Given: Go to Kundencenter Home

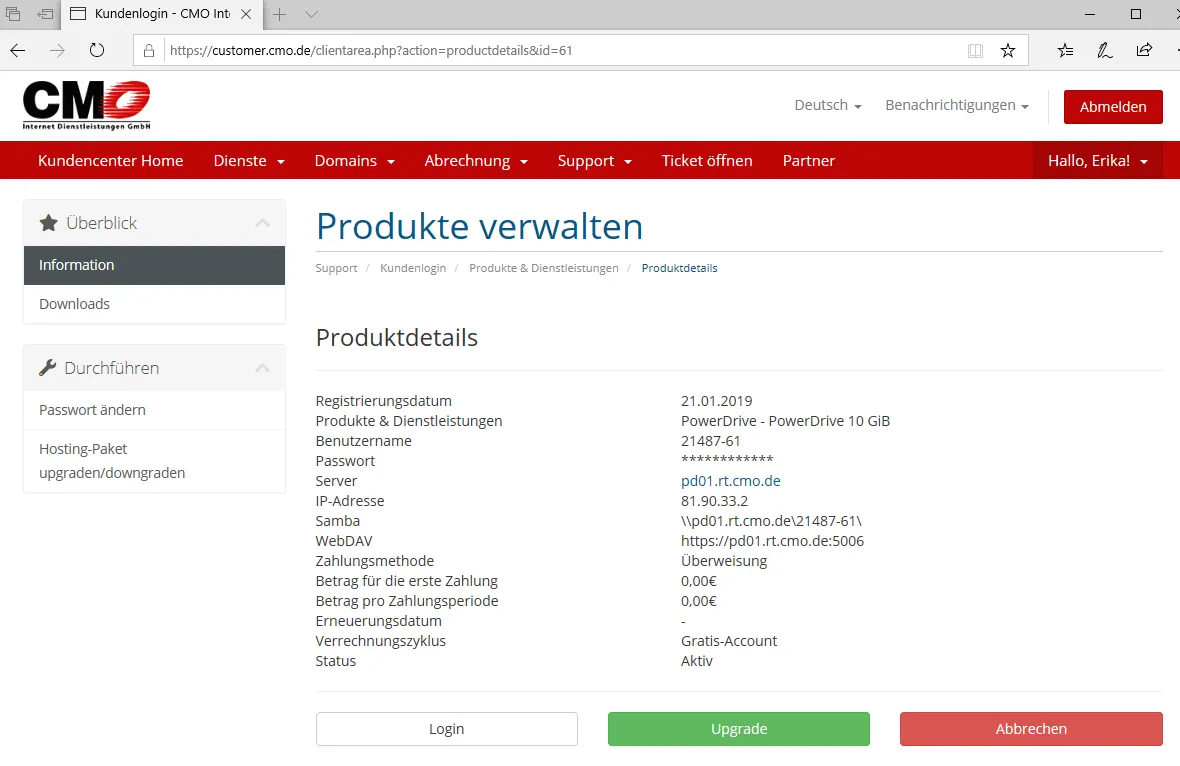Looking at the screenshot, I should click(x=111, y=160).
